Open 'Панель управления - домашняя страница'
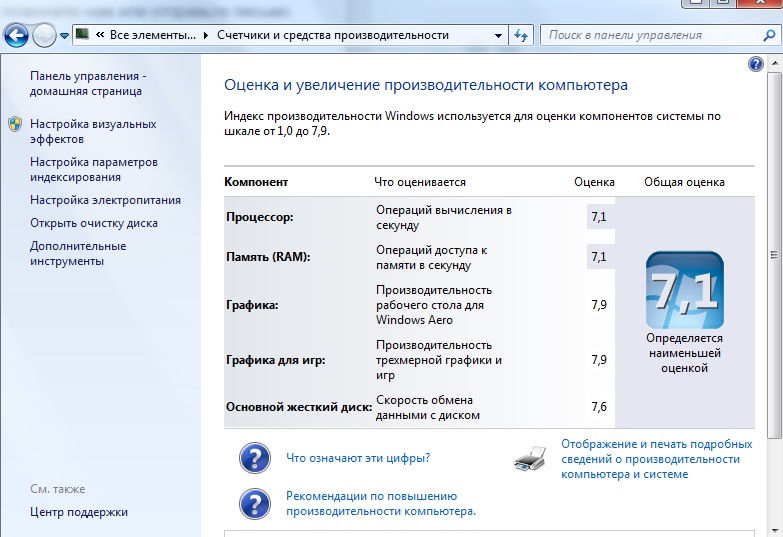This screenshot has width=783, height=537. tap(88, 83)
